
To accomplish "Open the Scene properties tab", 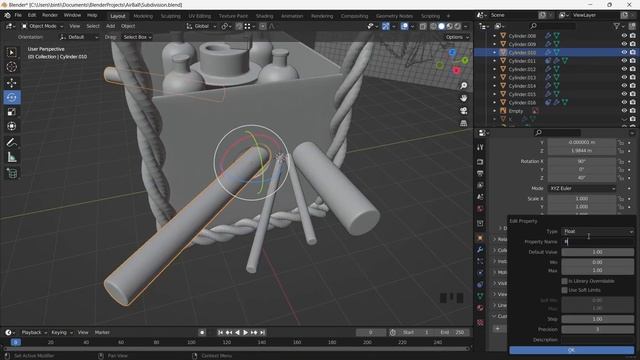I will tap(480, 197).
